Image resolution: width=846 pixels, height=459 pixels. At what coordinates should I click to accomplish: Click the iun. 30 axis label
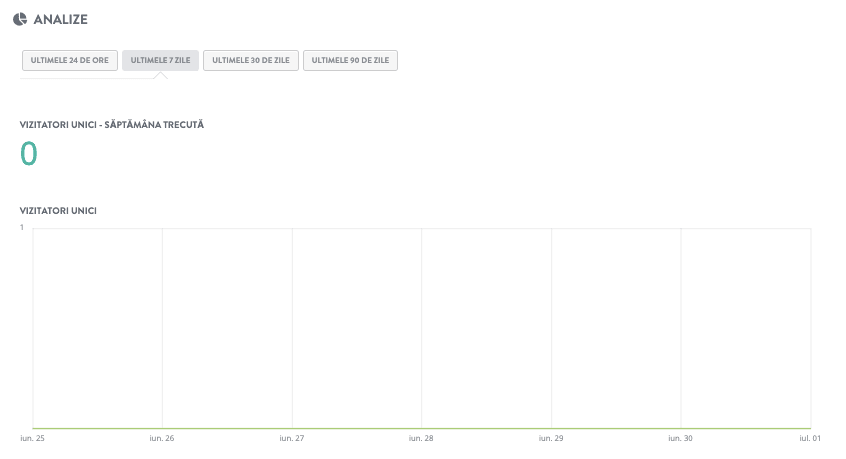[x=680, y=438]
